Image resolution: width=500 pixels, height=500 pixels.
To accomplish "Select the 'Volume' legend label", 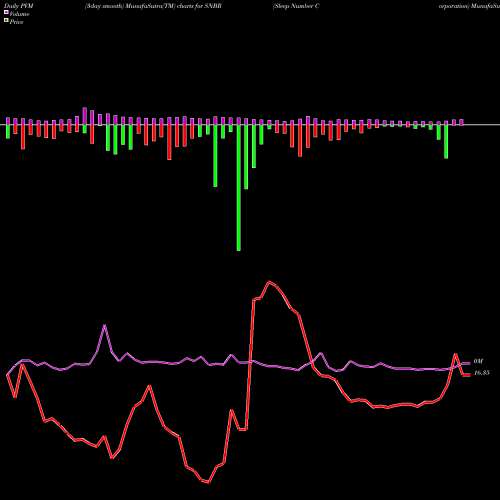I will coord(19,14).
